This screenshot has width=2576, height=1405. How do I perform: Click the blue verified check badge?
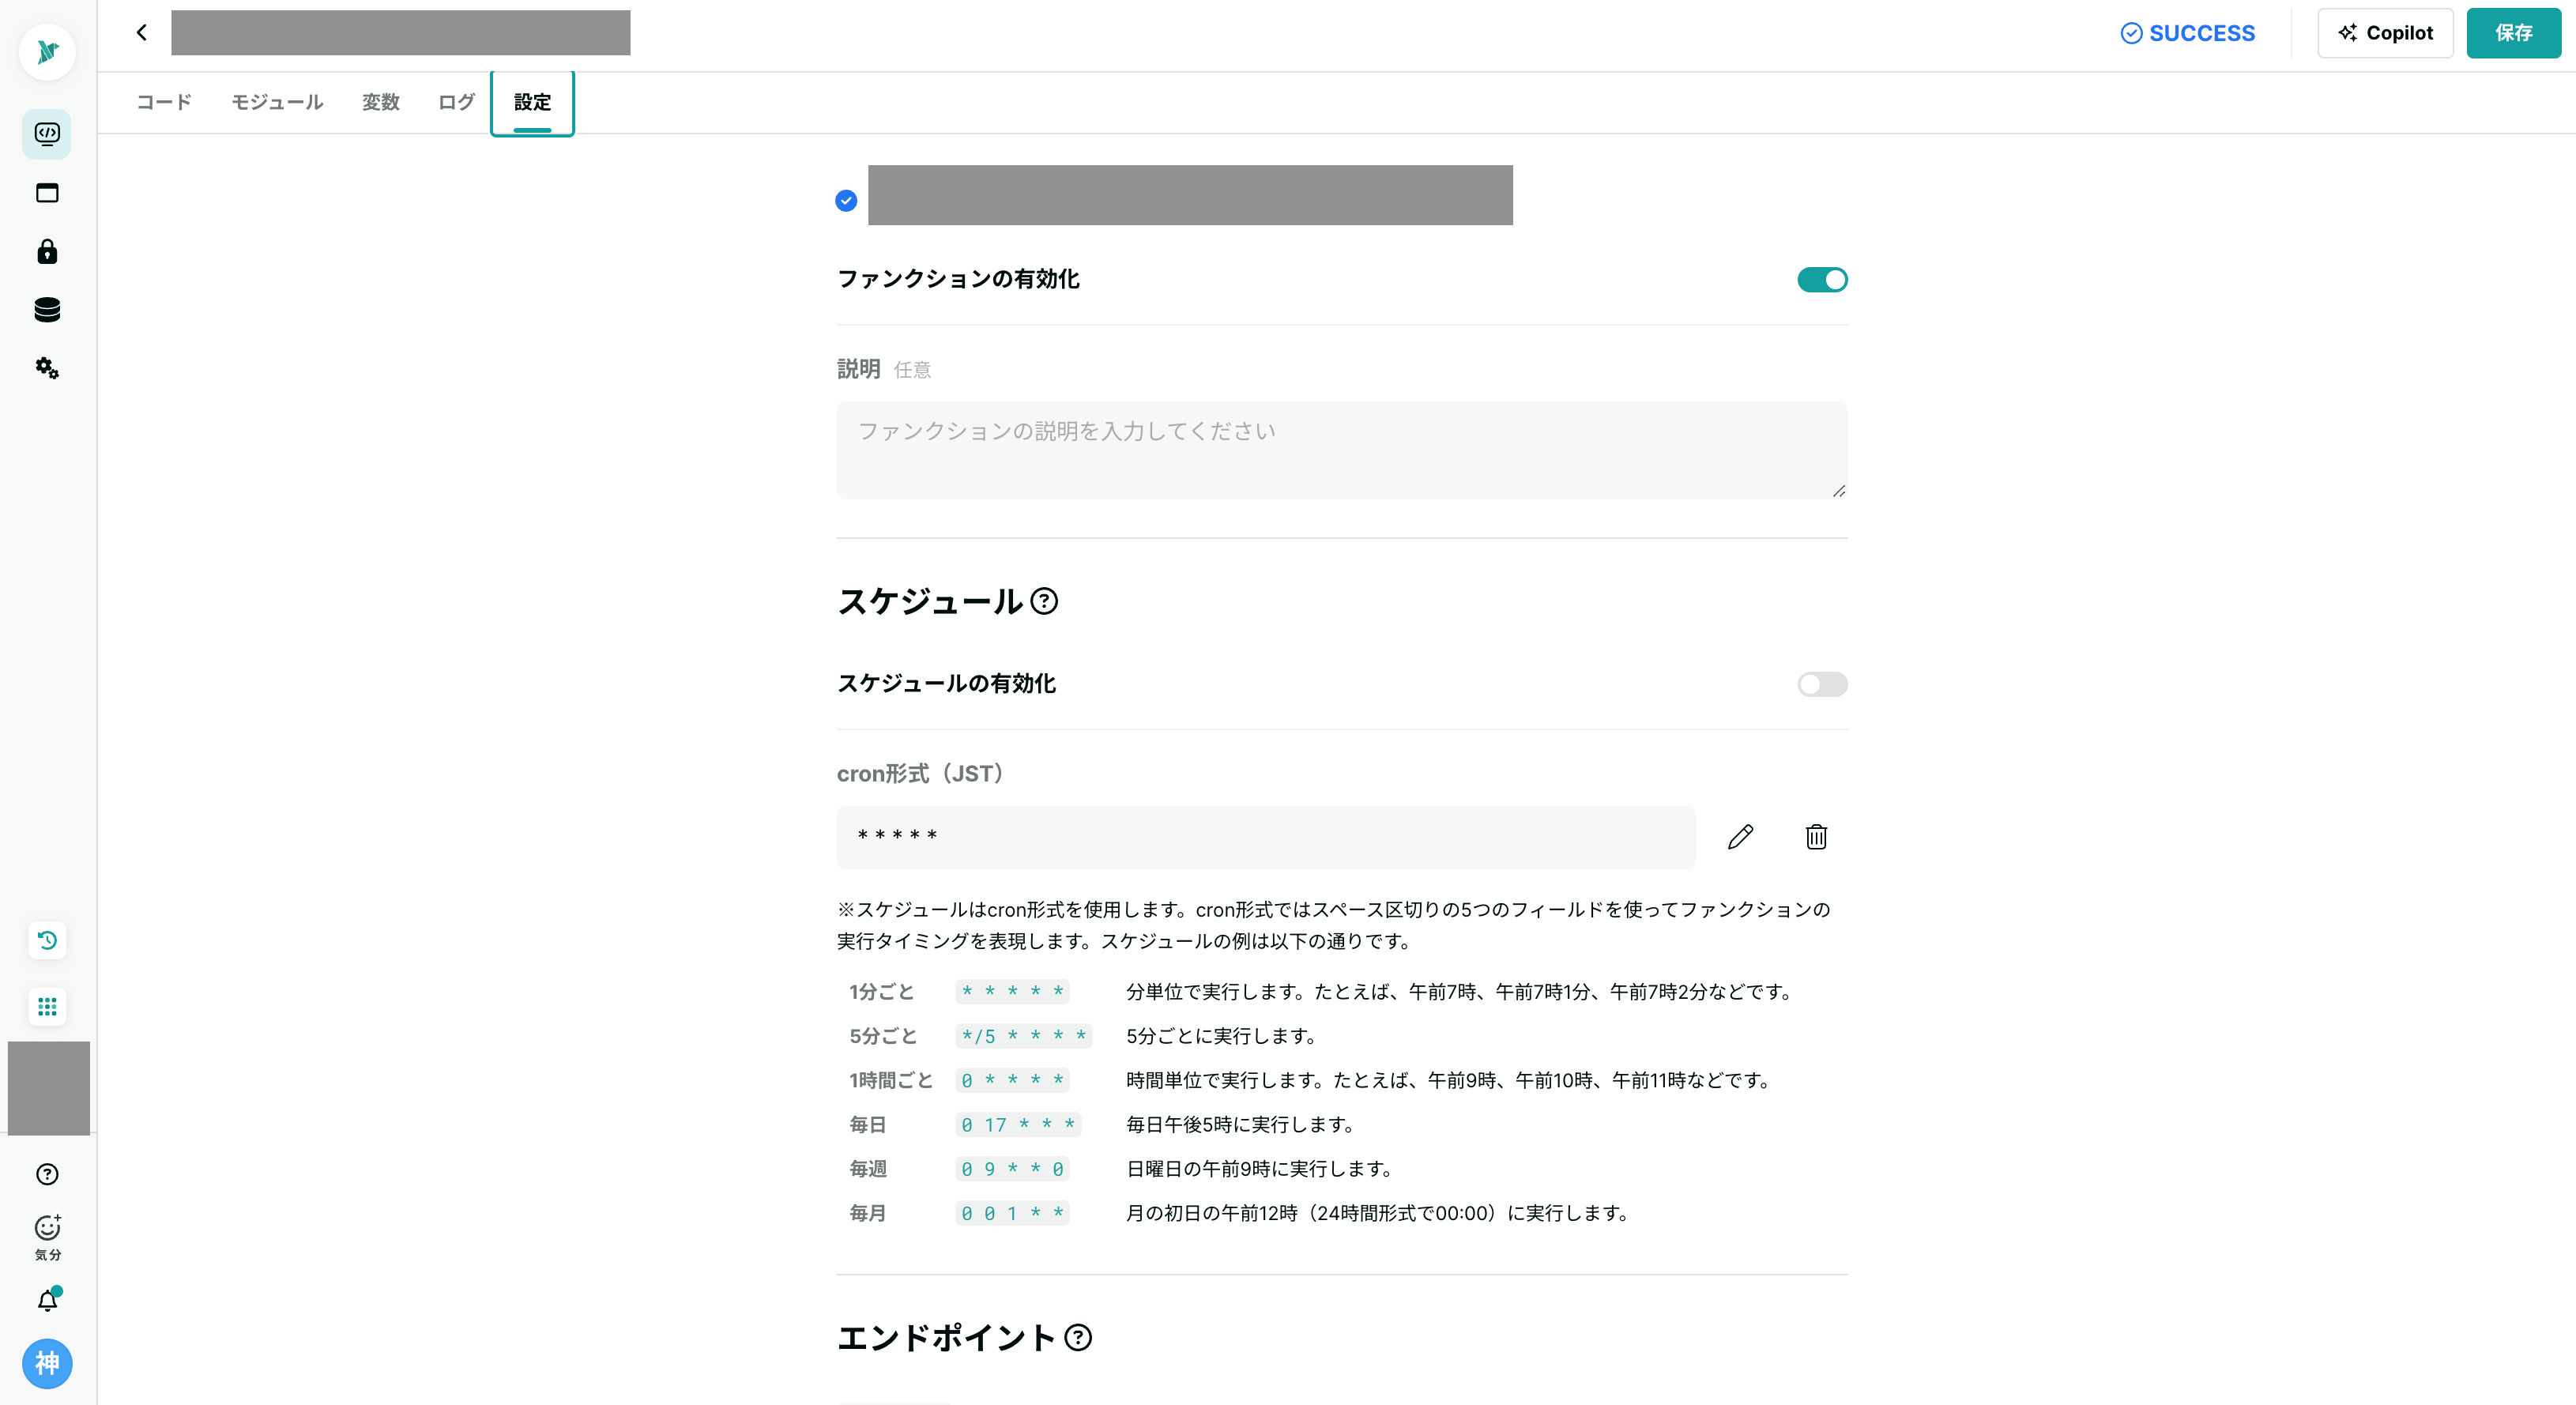(x=846, y=201)
